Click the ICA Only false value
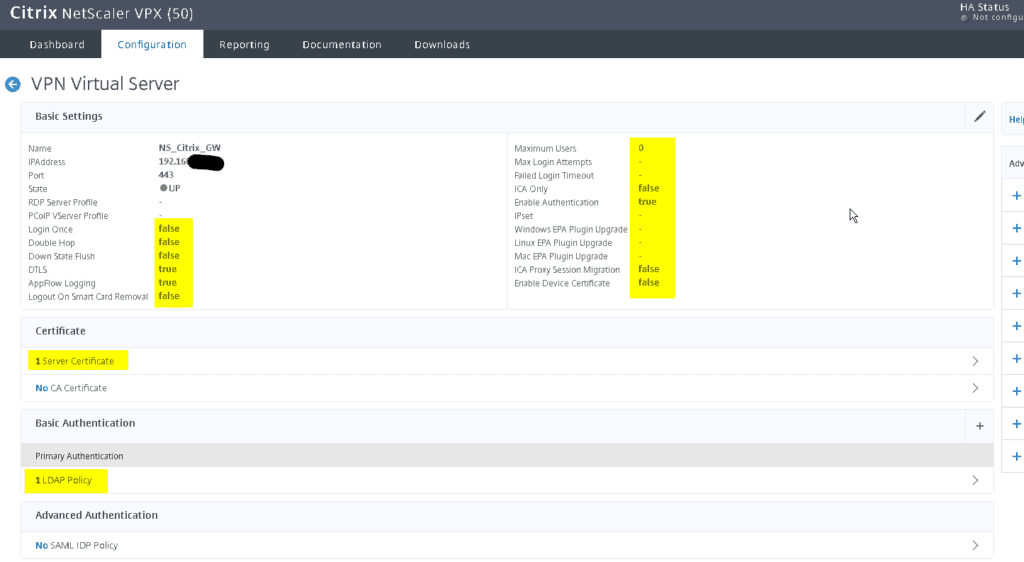Screen dimensions: 1024x562 click(x=648, y=188)
